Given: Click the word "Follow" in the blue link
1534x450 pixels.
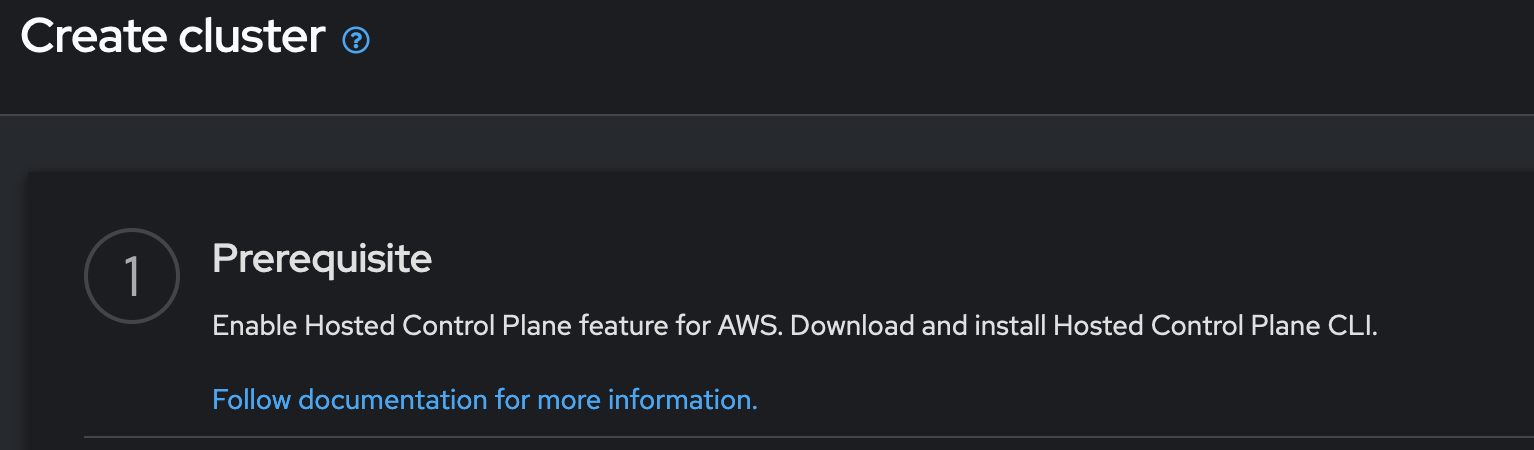Looking at the screenshot, I should tap(252, 400).
